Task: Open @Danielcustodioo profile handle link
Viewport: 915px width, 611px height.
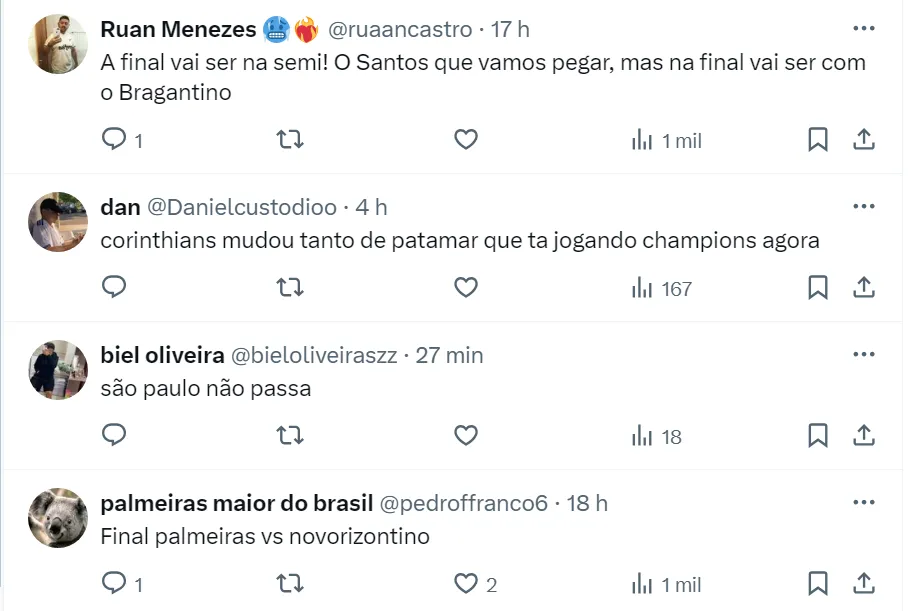Action: (x=242, y=207)
